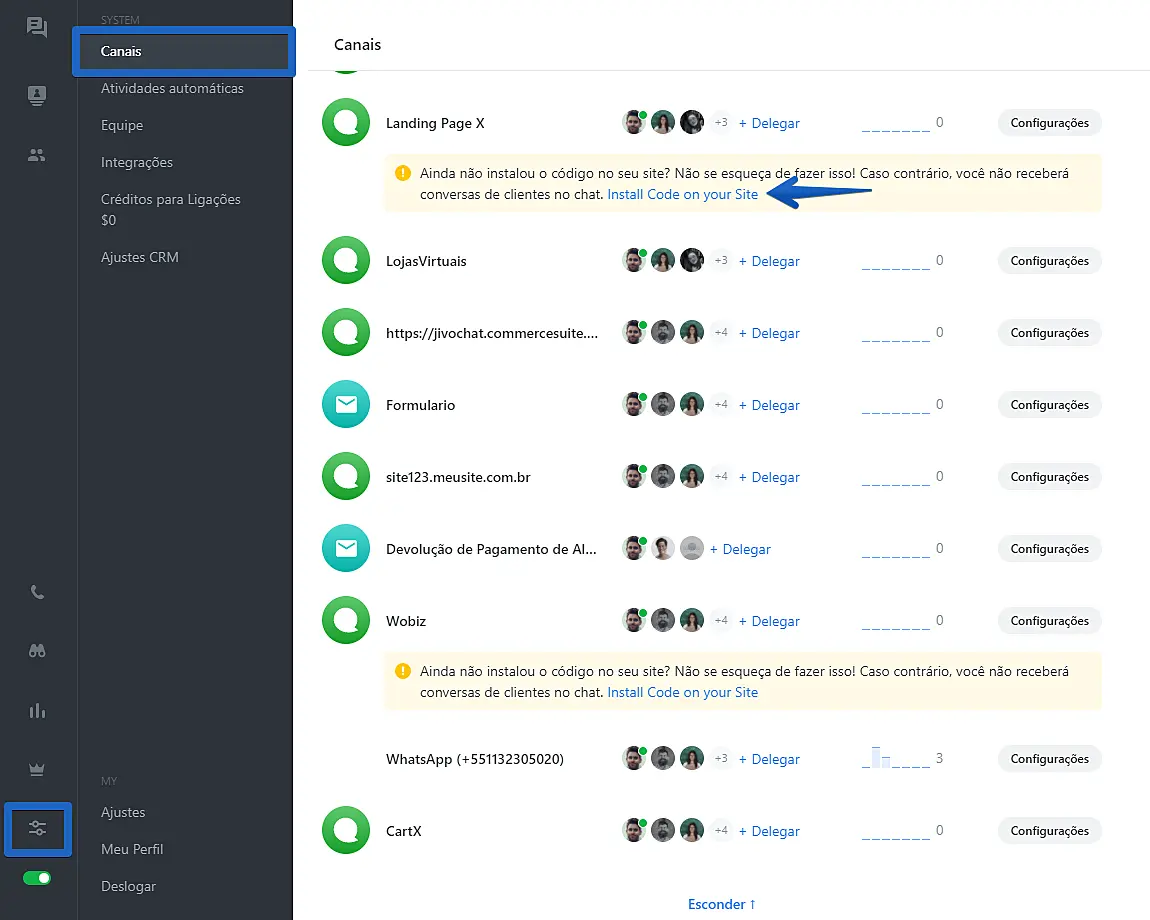This screenshot has width=1150, height=920.
Task: Select Deslogar to log out
Action: coord(129,886)
